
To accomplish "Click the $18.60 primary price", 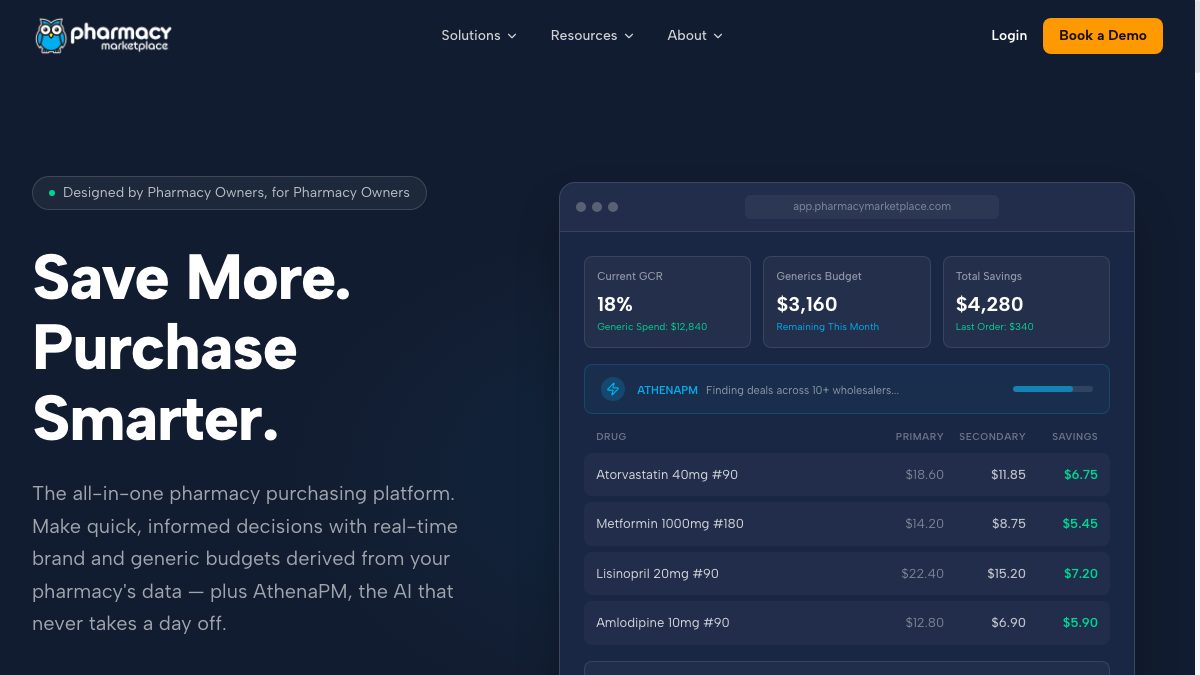I will (x=925, y=475).
